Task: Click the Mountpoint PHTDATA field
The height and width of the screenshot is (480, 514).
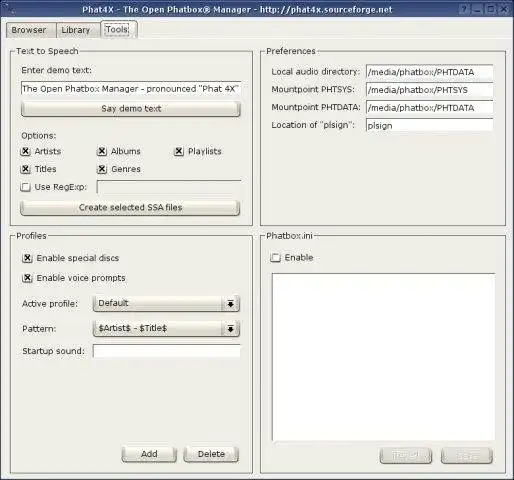Action: 429,108
